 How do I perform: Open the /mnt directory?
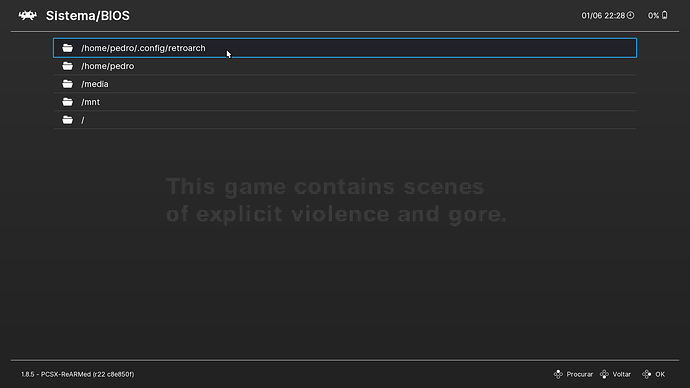click(x=345, y=102)
